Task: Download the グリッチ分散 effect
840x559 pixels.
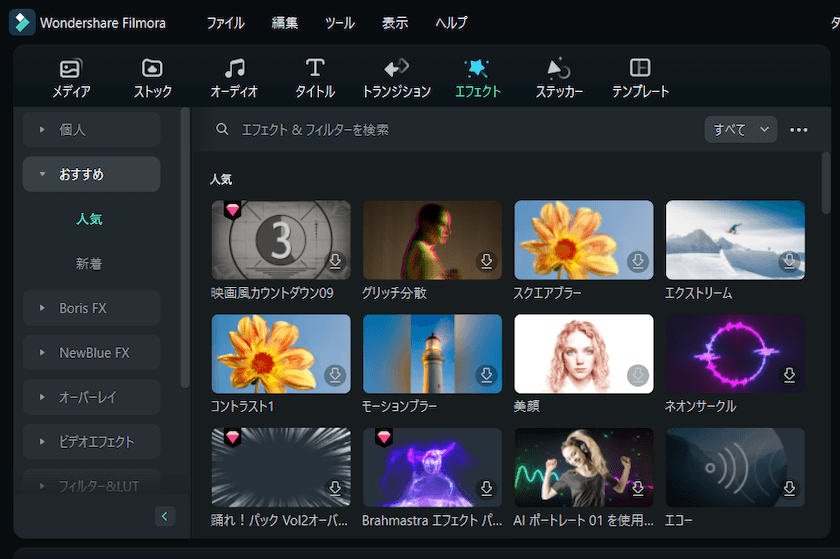Action: [x=486, y=261]
